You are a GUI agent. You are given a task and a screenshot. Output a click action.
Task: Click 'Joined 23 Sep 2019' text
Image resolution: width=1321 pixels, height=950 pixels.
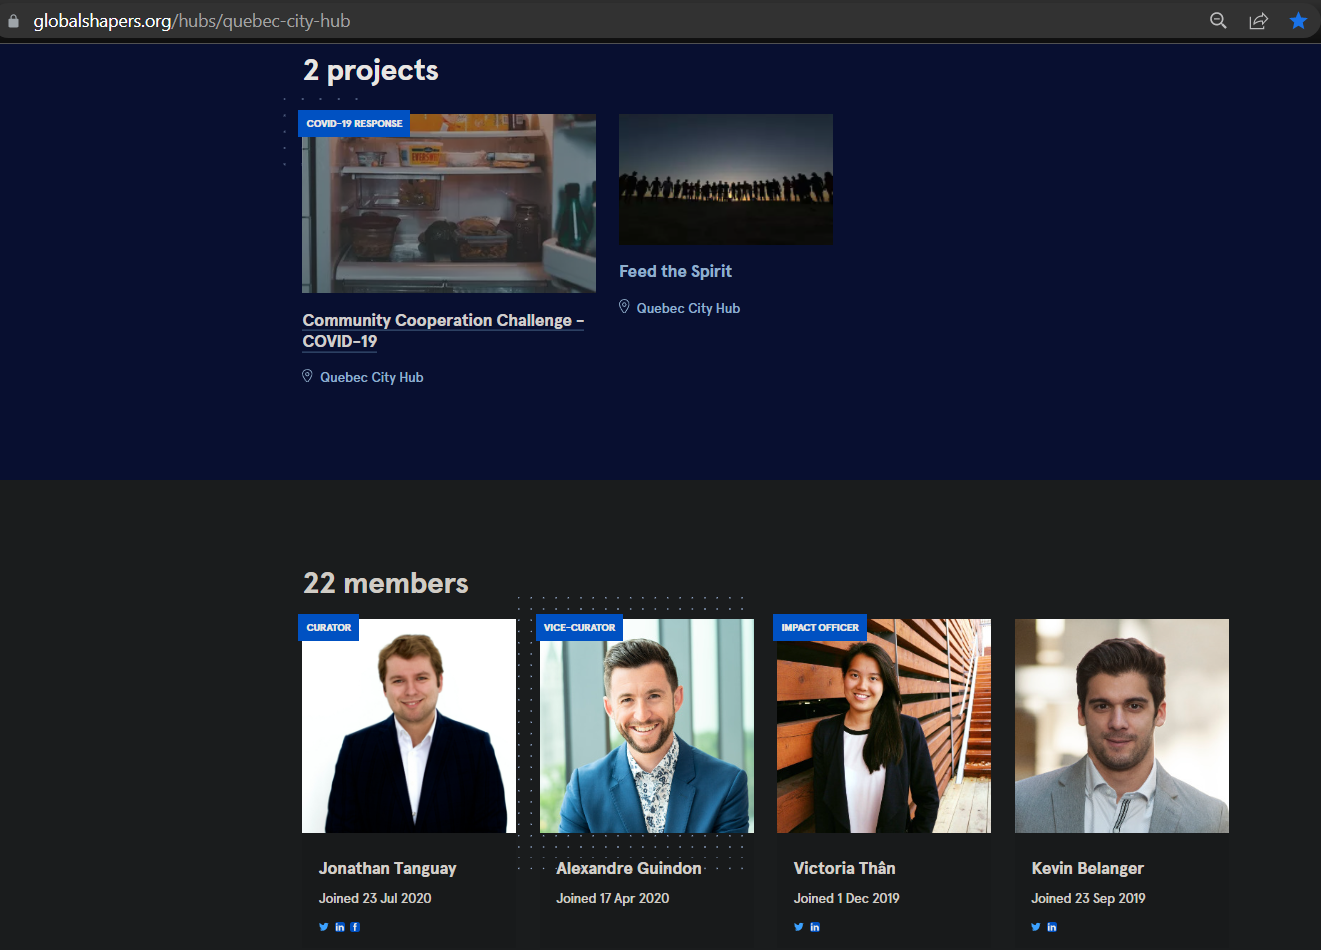[x=1088, y=898]
